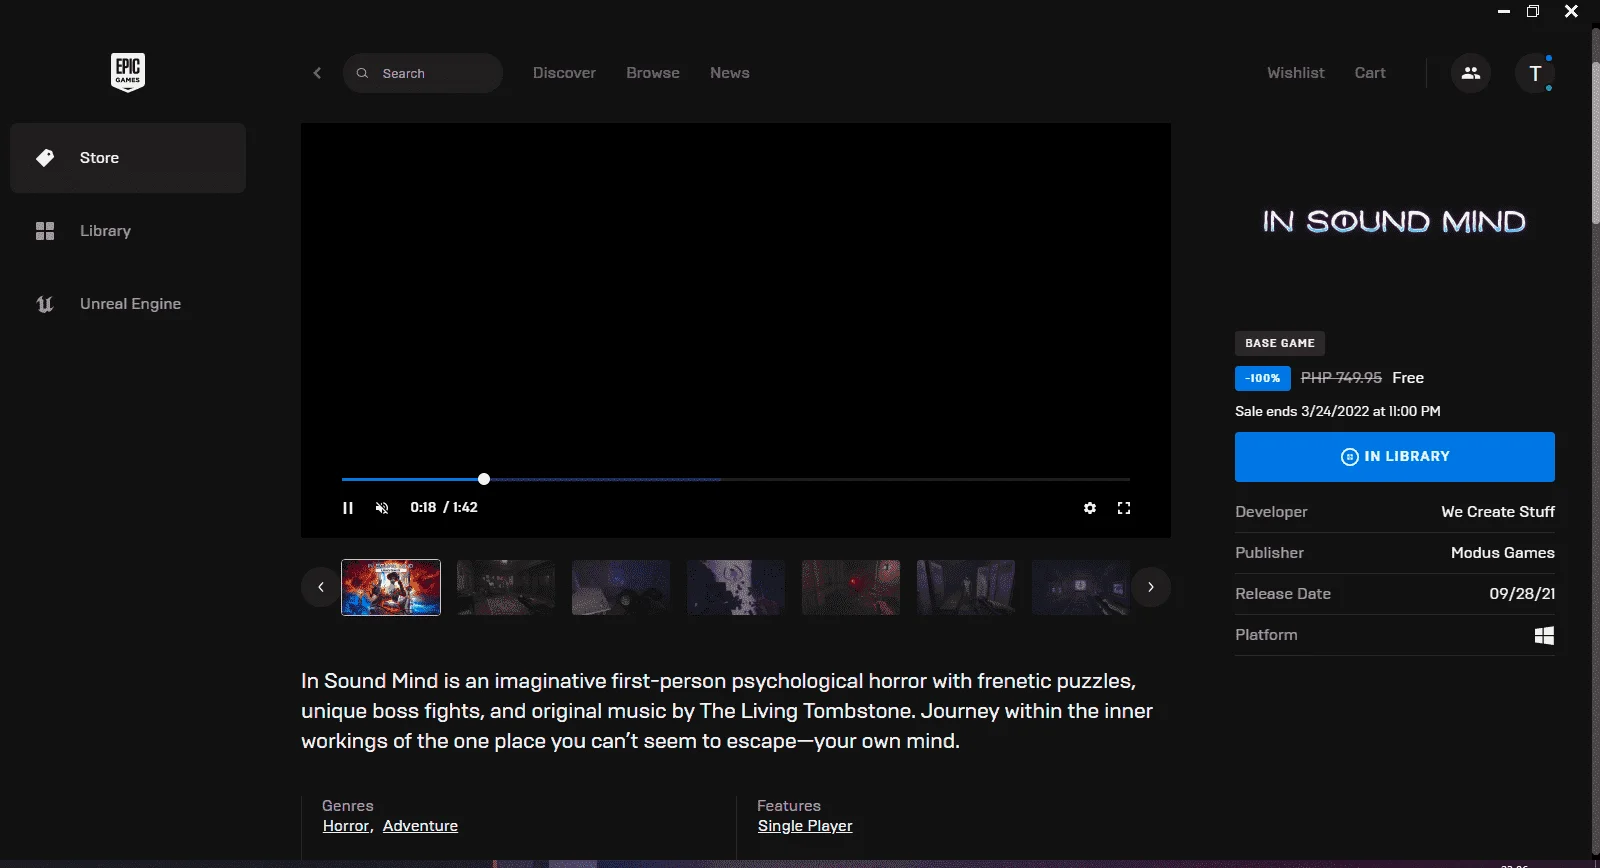The height and width of the screenshot is (868, 1600).
Task: Select the second screenshot thumbnail
Action: pyautogui.click(x=506, y=587)
